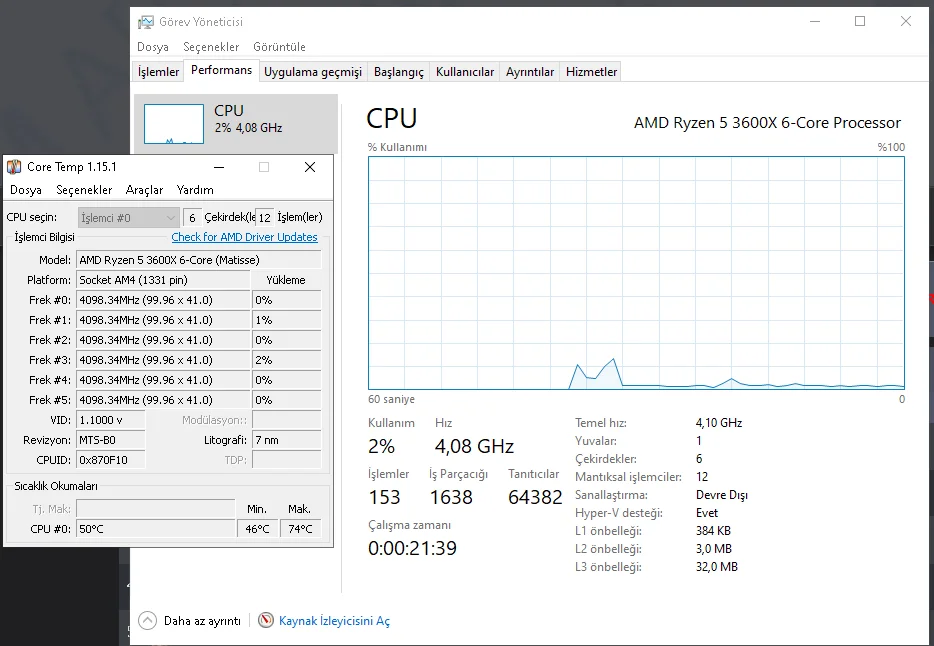Select the CPU mini-graph thumbnail in the sidebar
Screen dimensions: 934x646
coord(174,124)
